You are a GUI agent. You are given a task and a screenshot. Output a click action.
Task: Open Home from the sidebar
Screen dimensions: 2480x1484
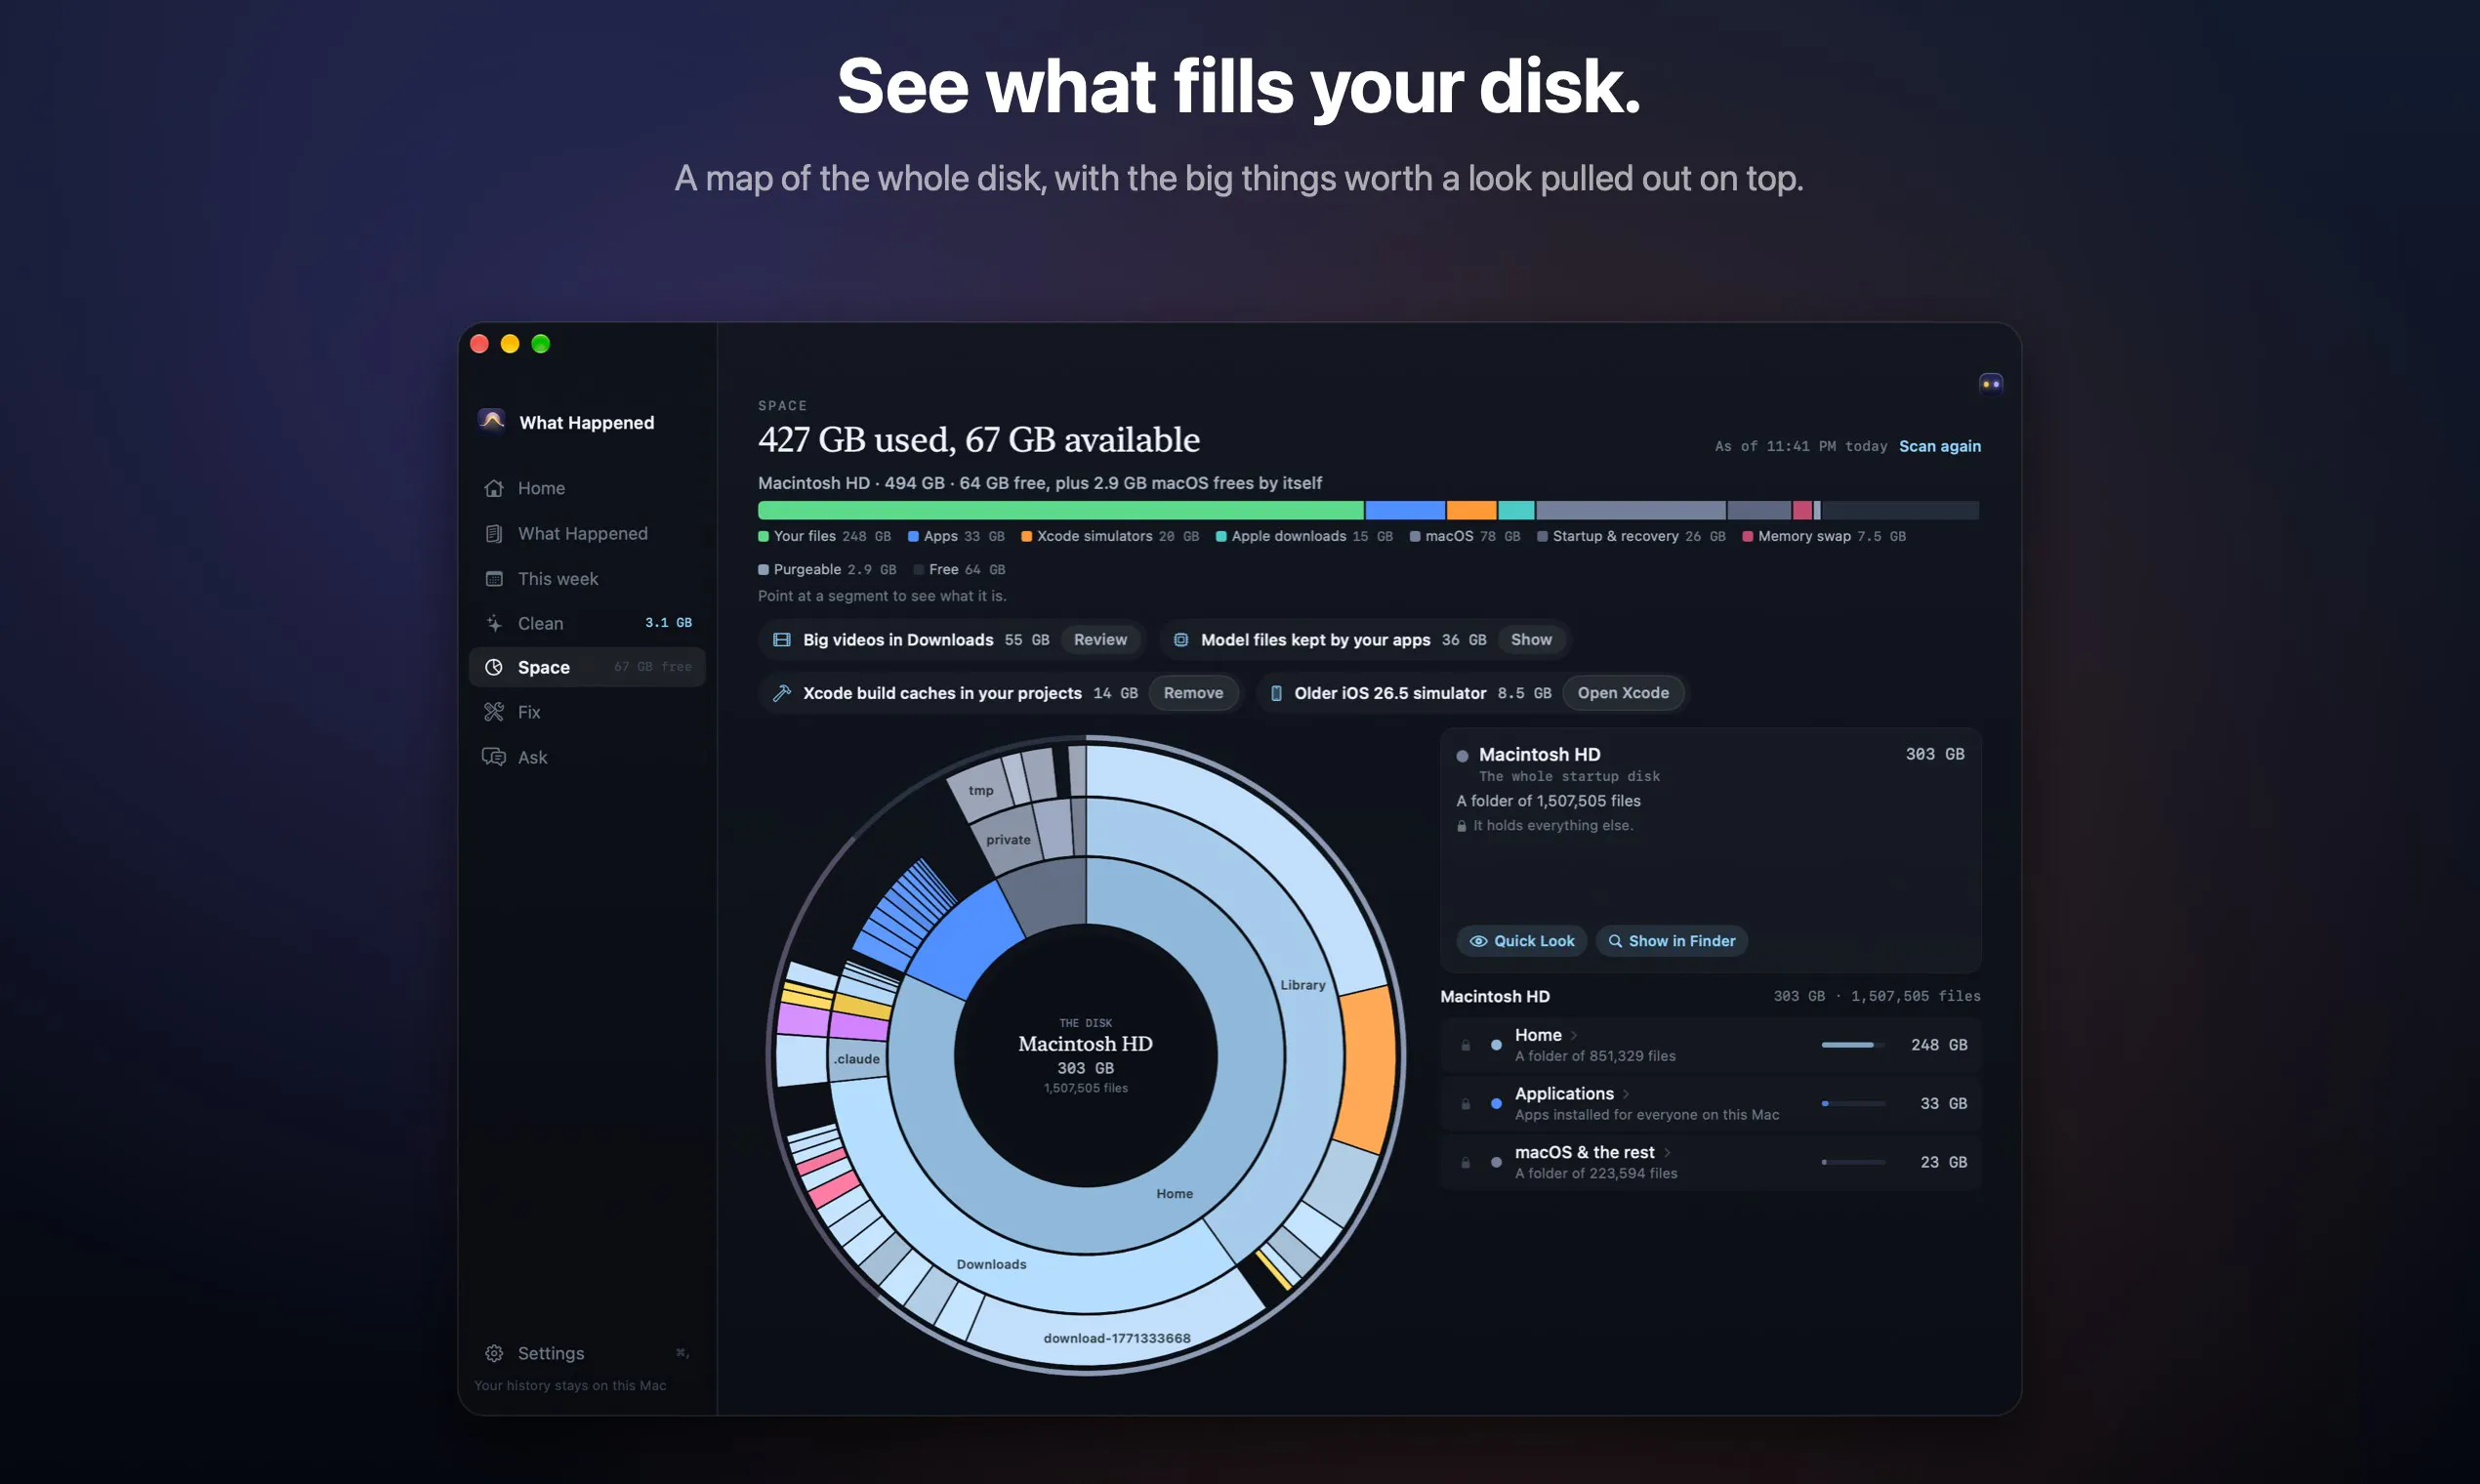pyautogui.click(x=586, y=488)
